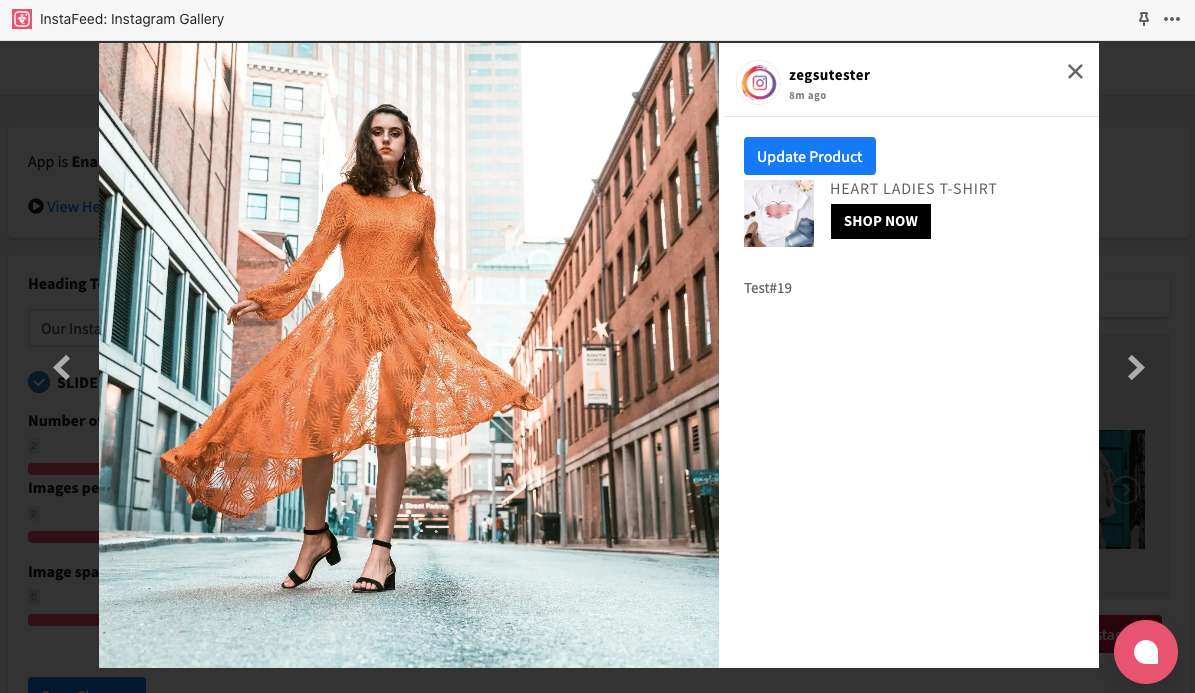Adjust the Images per row slider

click(63, 536)
